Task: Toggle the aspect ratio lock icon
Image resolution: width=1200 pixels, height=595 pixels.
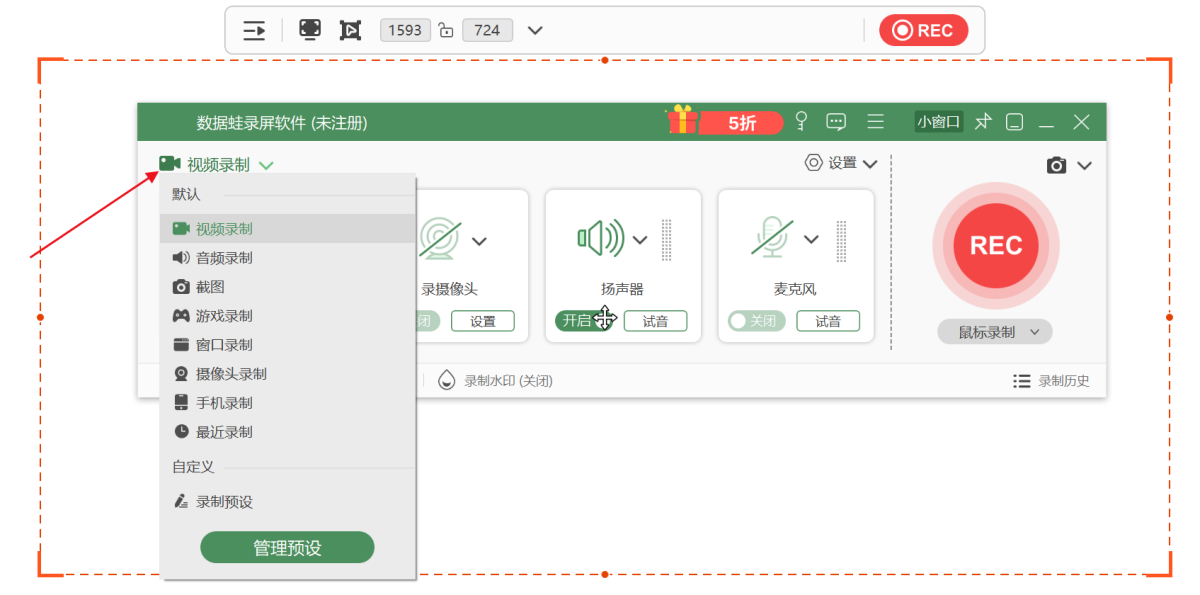Action: 446,30
